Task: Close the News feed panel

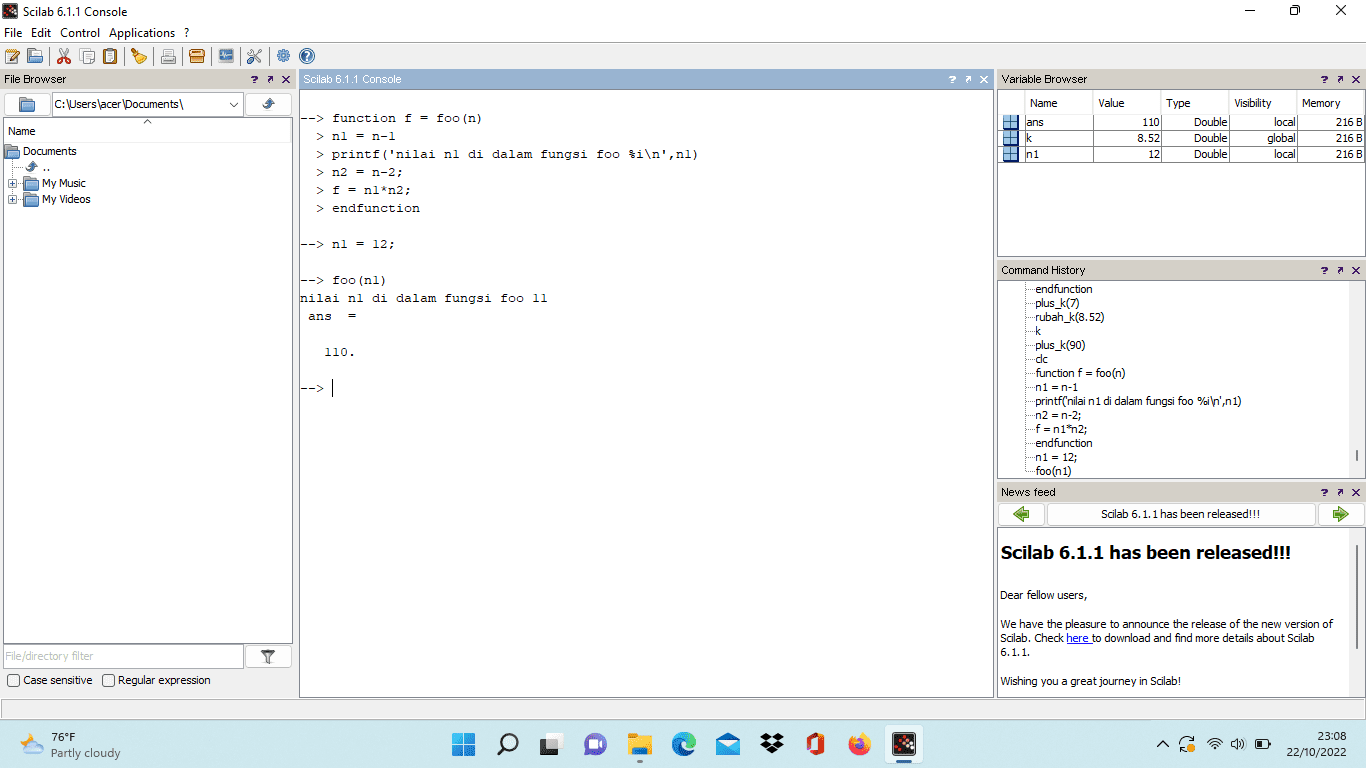Action: [x=1356, y=492]
